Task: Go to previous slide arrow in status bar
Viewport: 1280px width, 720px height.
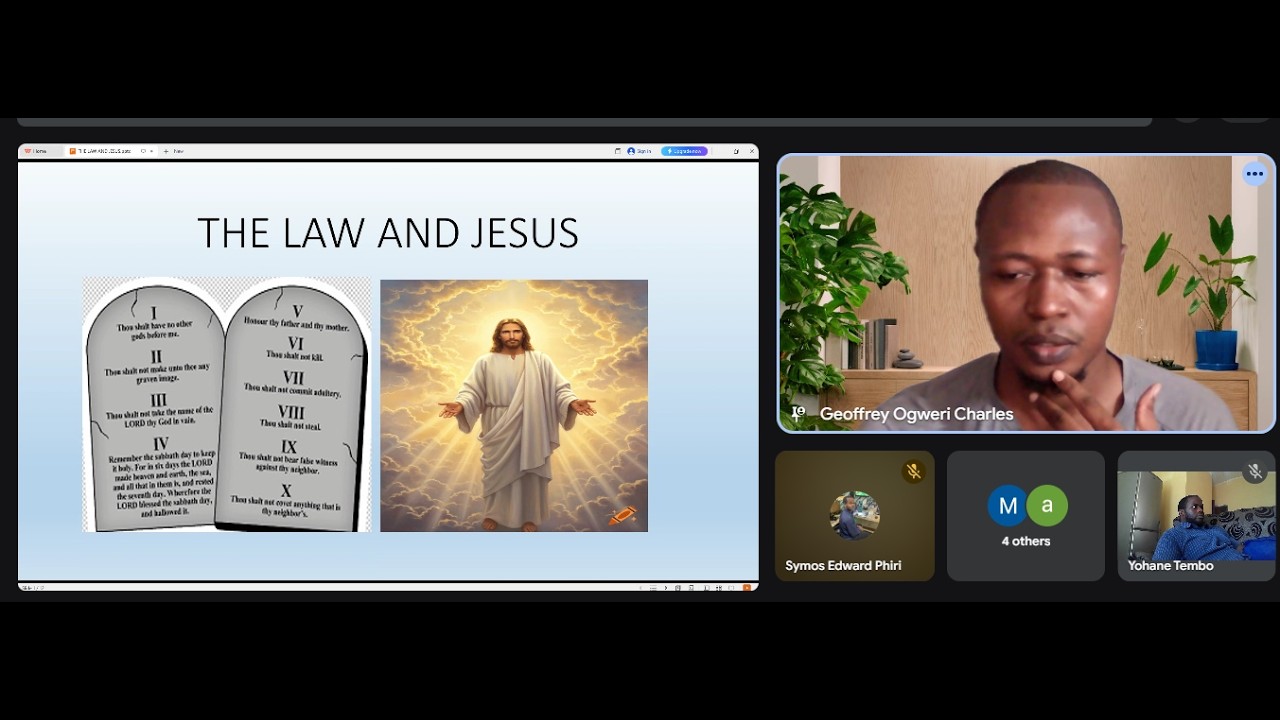Action: coord(641,588)
